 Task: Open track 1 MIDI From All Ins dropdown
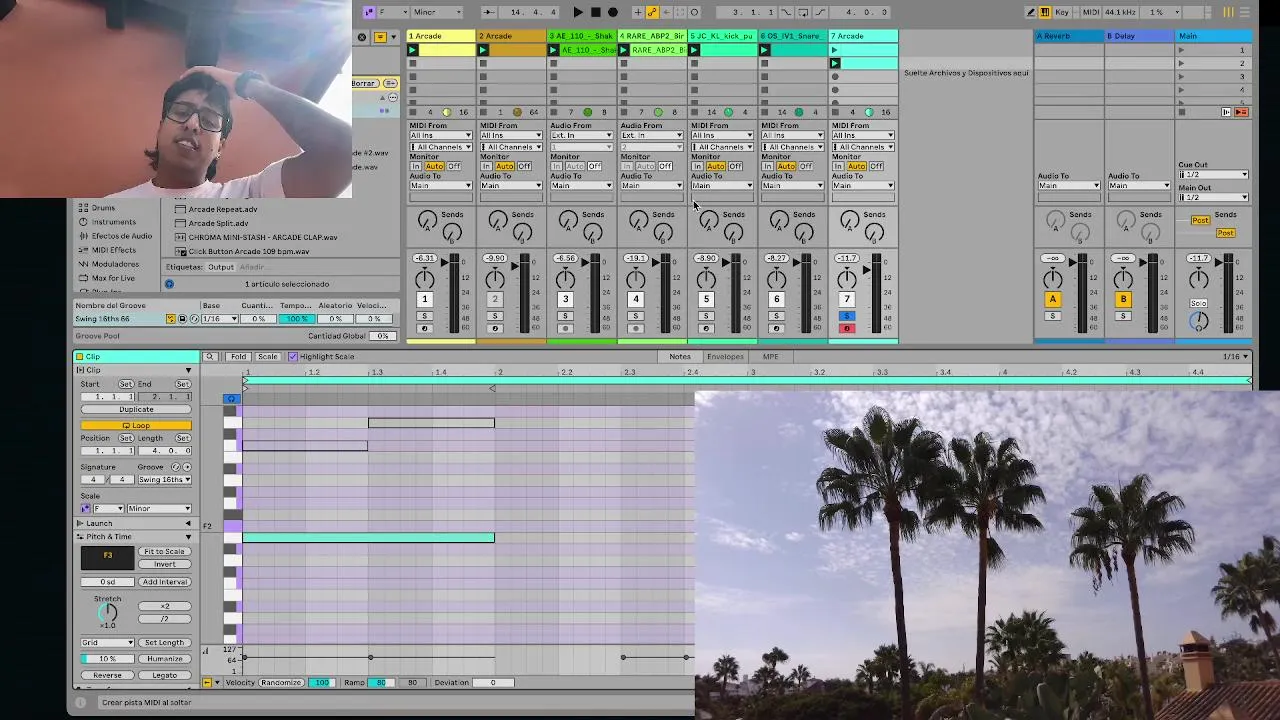pyautogui.click(x=440, y=136)
